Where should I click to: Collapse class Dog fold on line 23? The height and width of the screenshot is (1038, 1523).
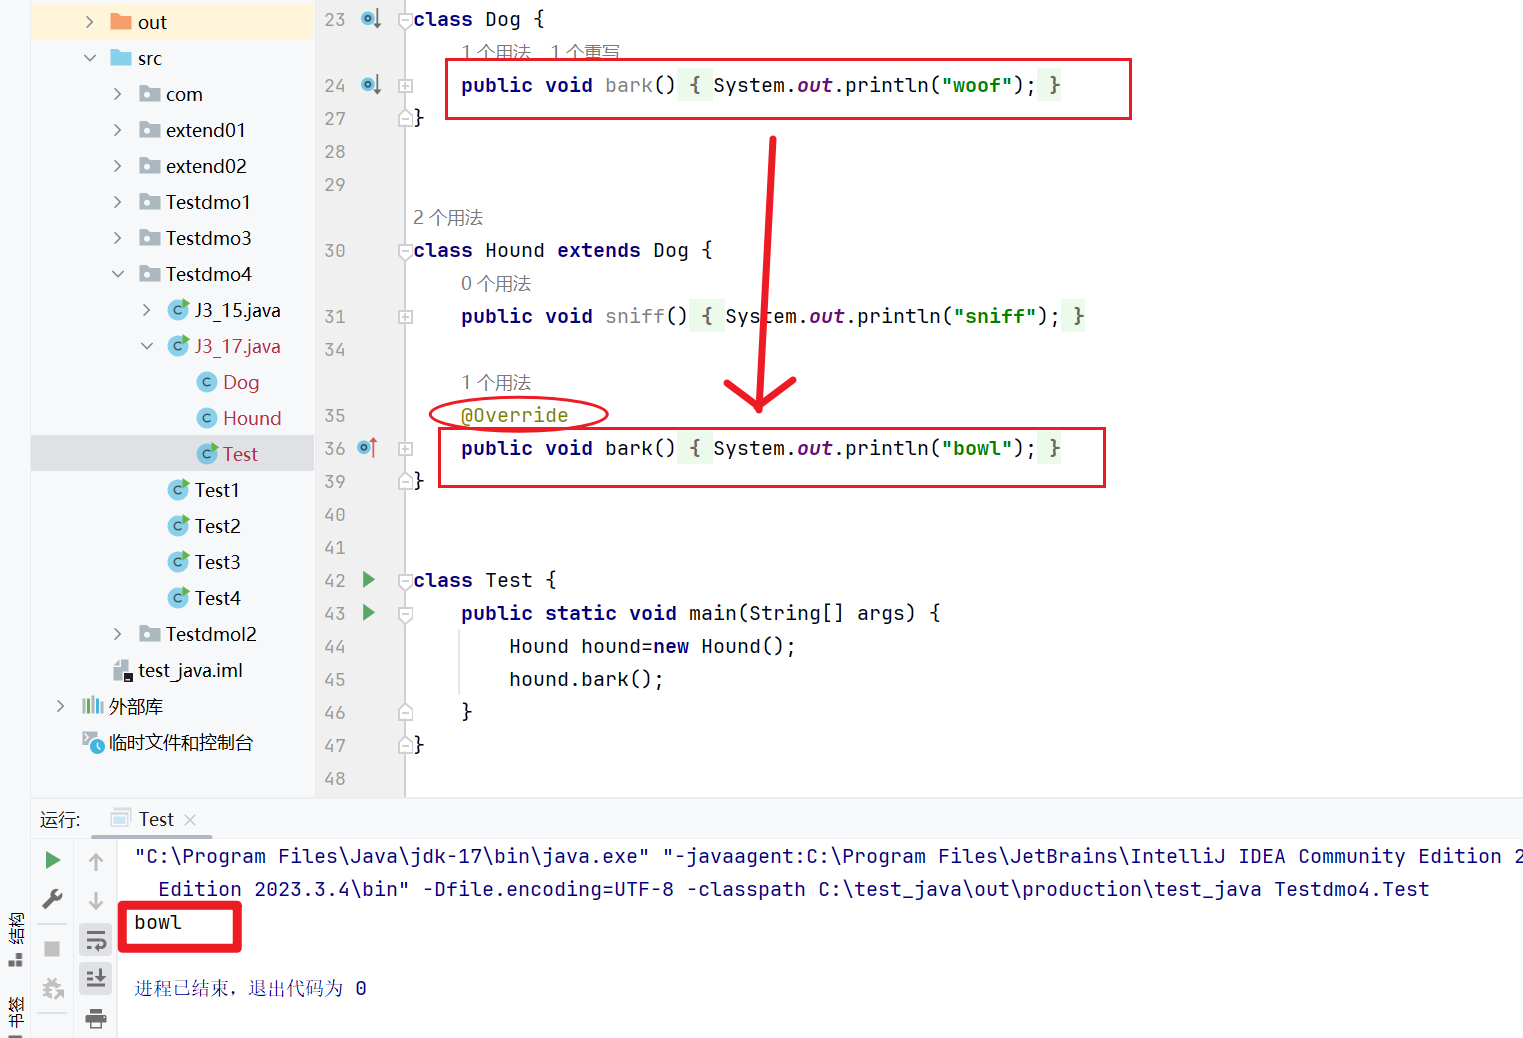406,20
